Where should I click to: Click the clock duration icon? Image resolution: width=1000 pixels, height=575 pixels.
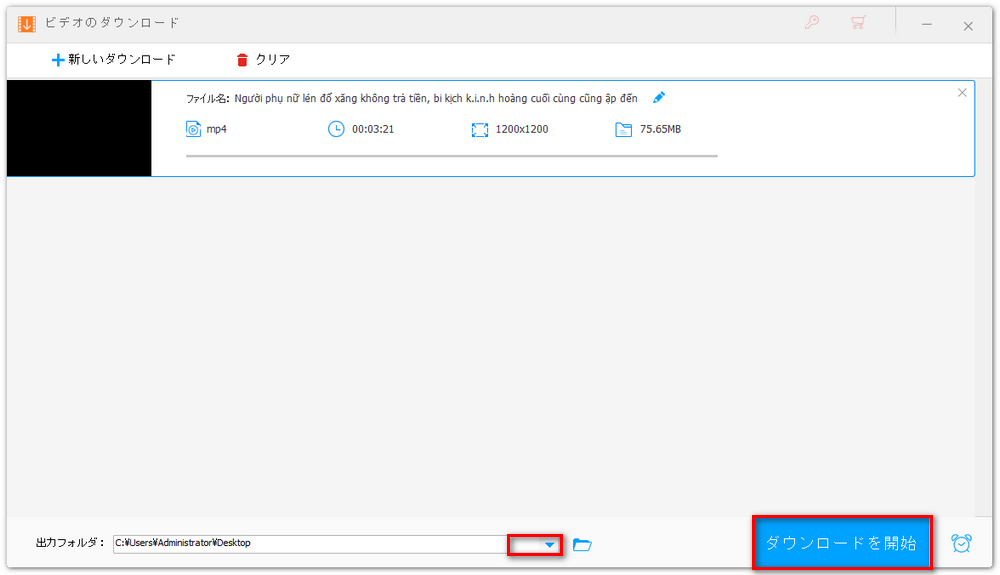[x=336, y=129]
